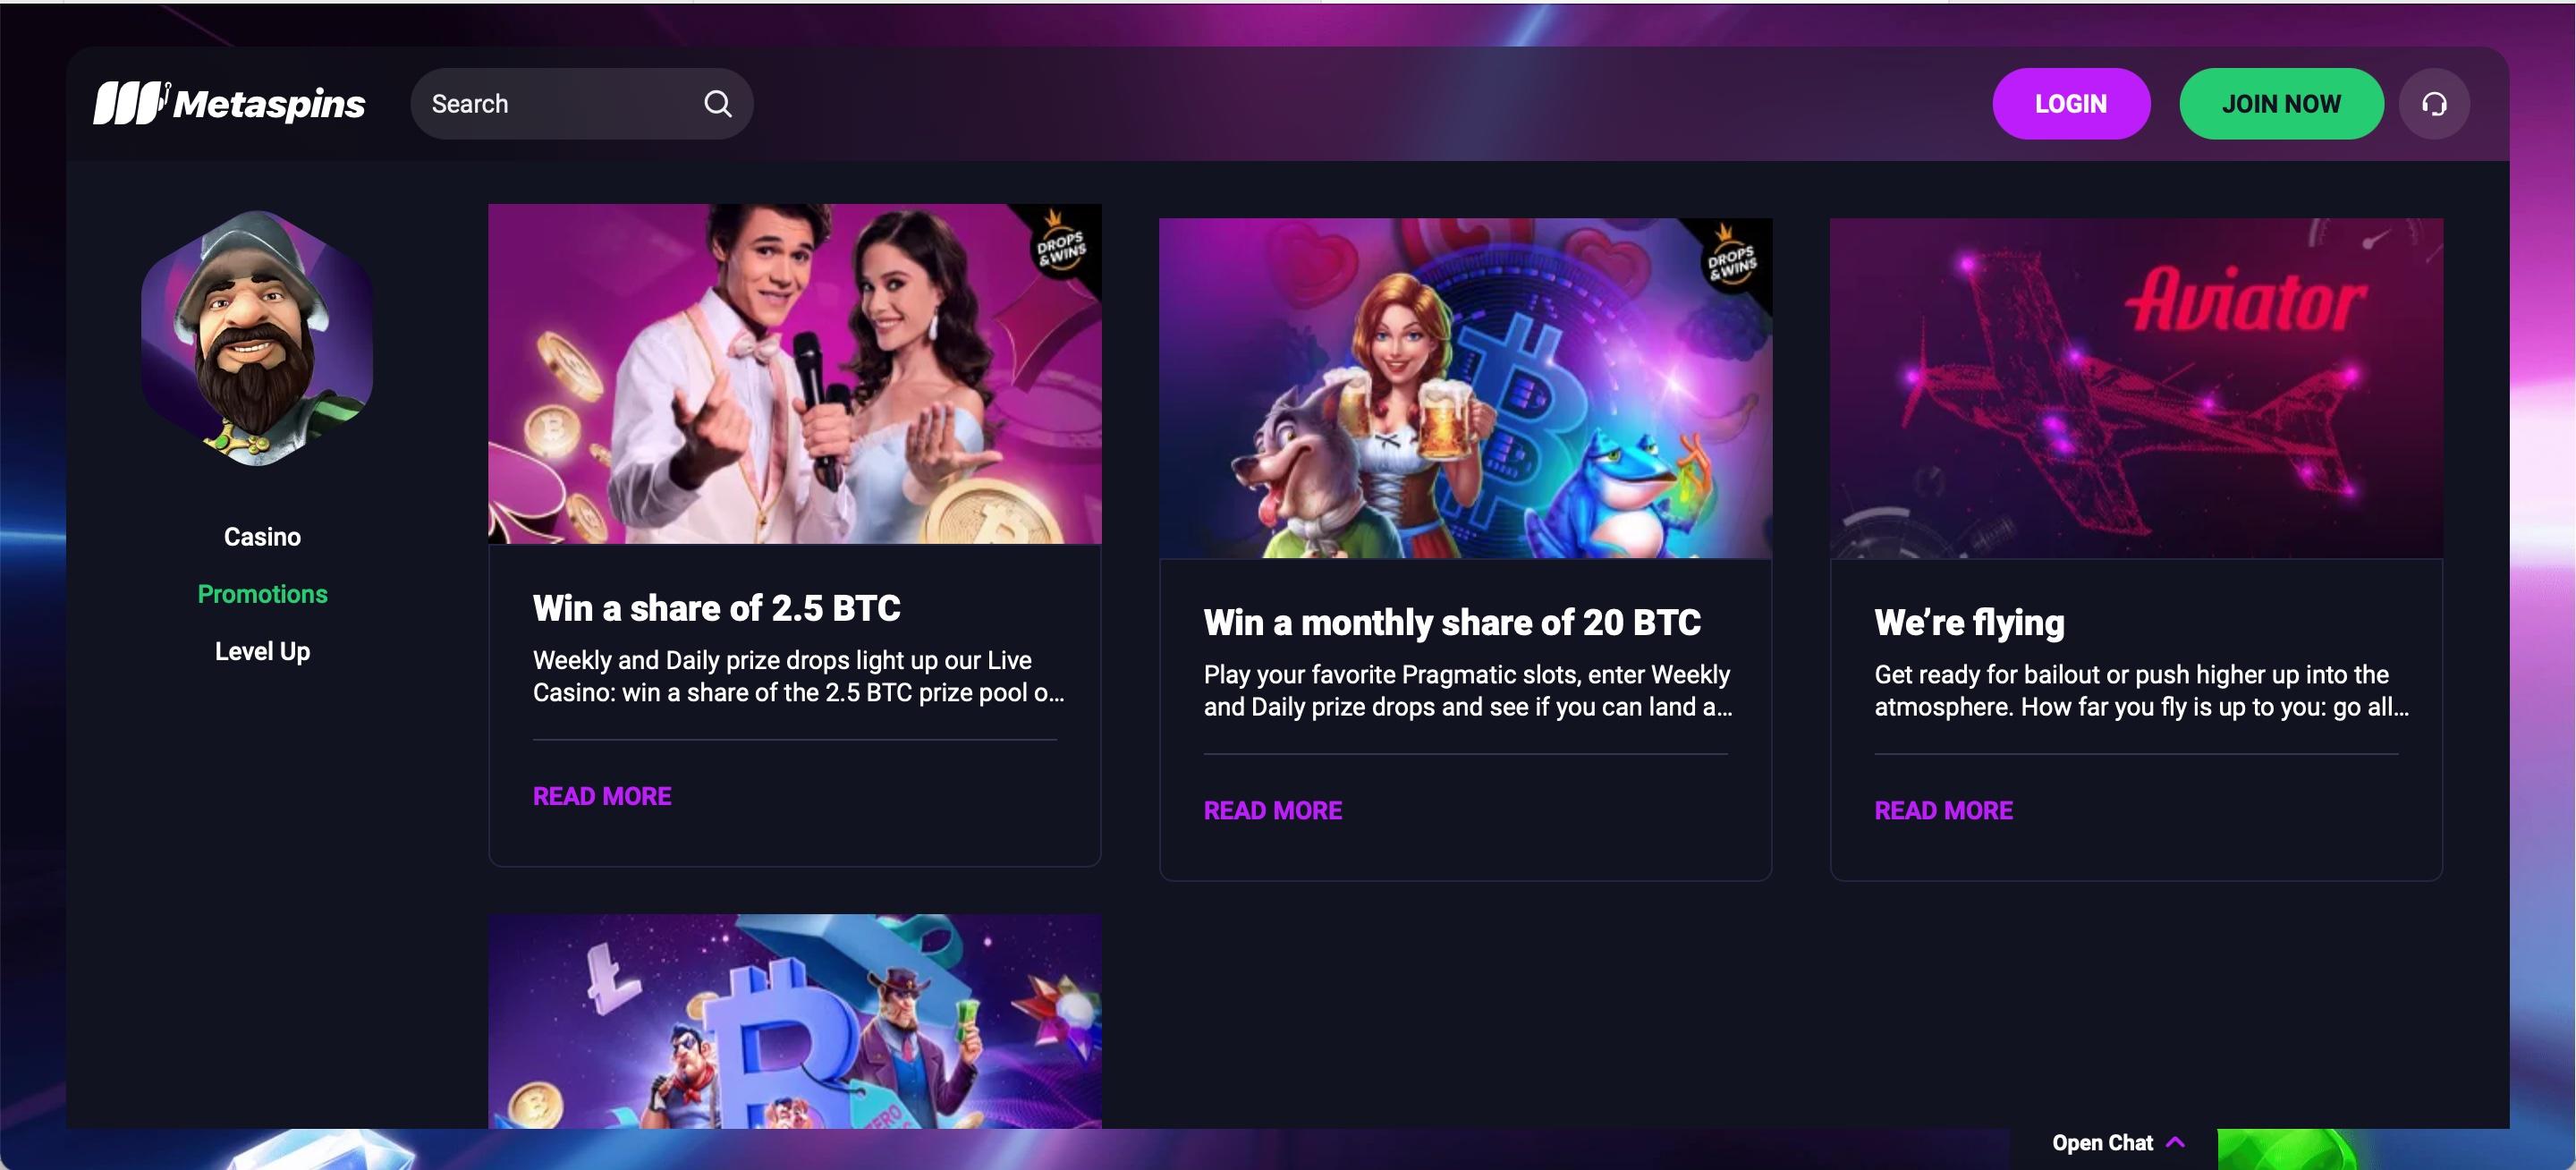Click the search magnifier icon
The height and width of the screenshot is (1170, 2576).
pyautogui.click(x=717, y=104)
